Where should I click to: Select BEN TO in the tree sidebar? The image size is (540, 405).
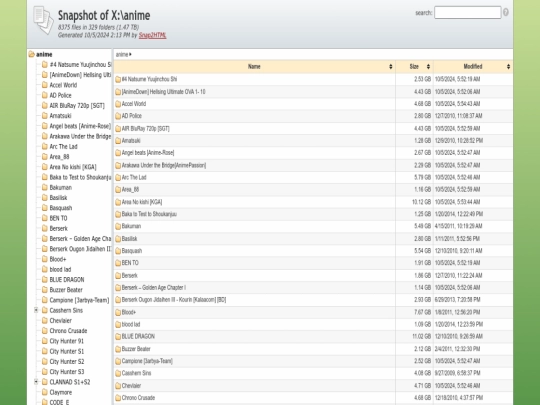pyautogui.click(x=59, y=218)
